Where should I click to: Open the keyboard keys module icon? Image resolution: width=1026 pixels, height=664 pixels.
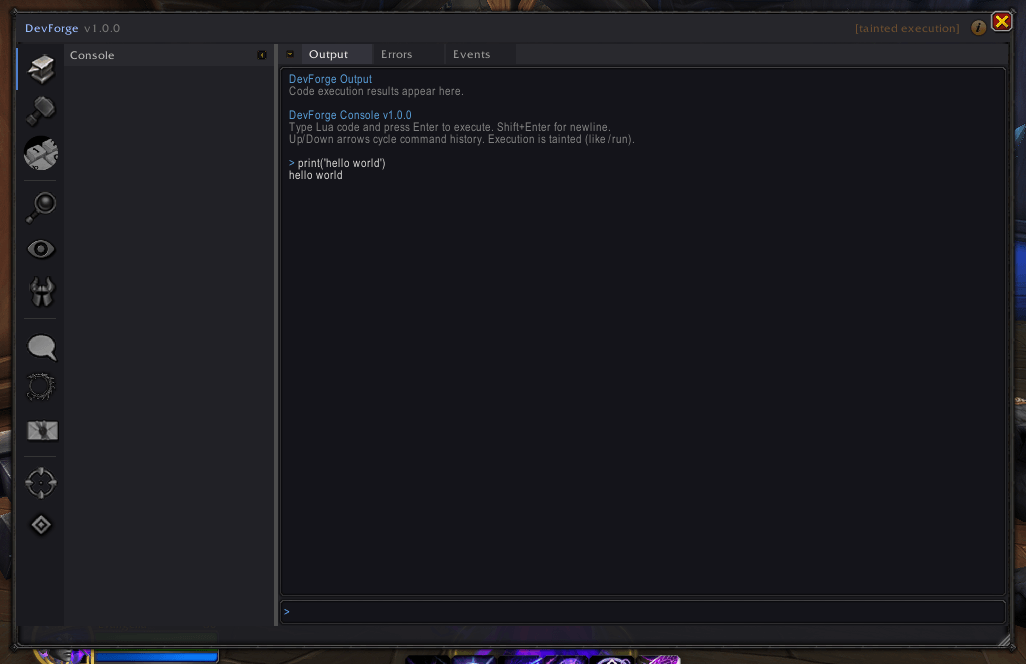pos(41,153)
